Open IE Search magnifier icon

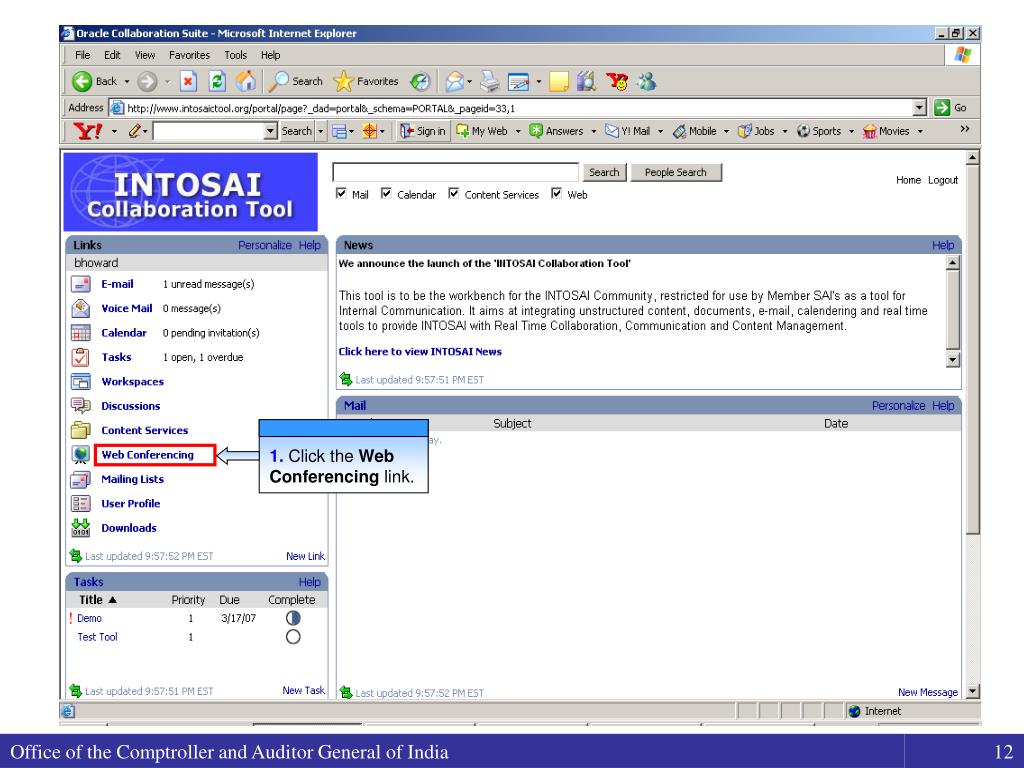(278, 82)
